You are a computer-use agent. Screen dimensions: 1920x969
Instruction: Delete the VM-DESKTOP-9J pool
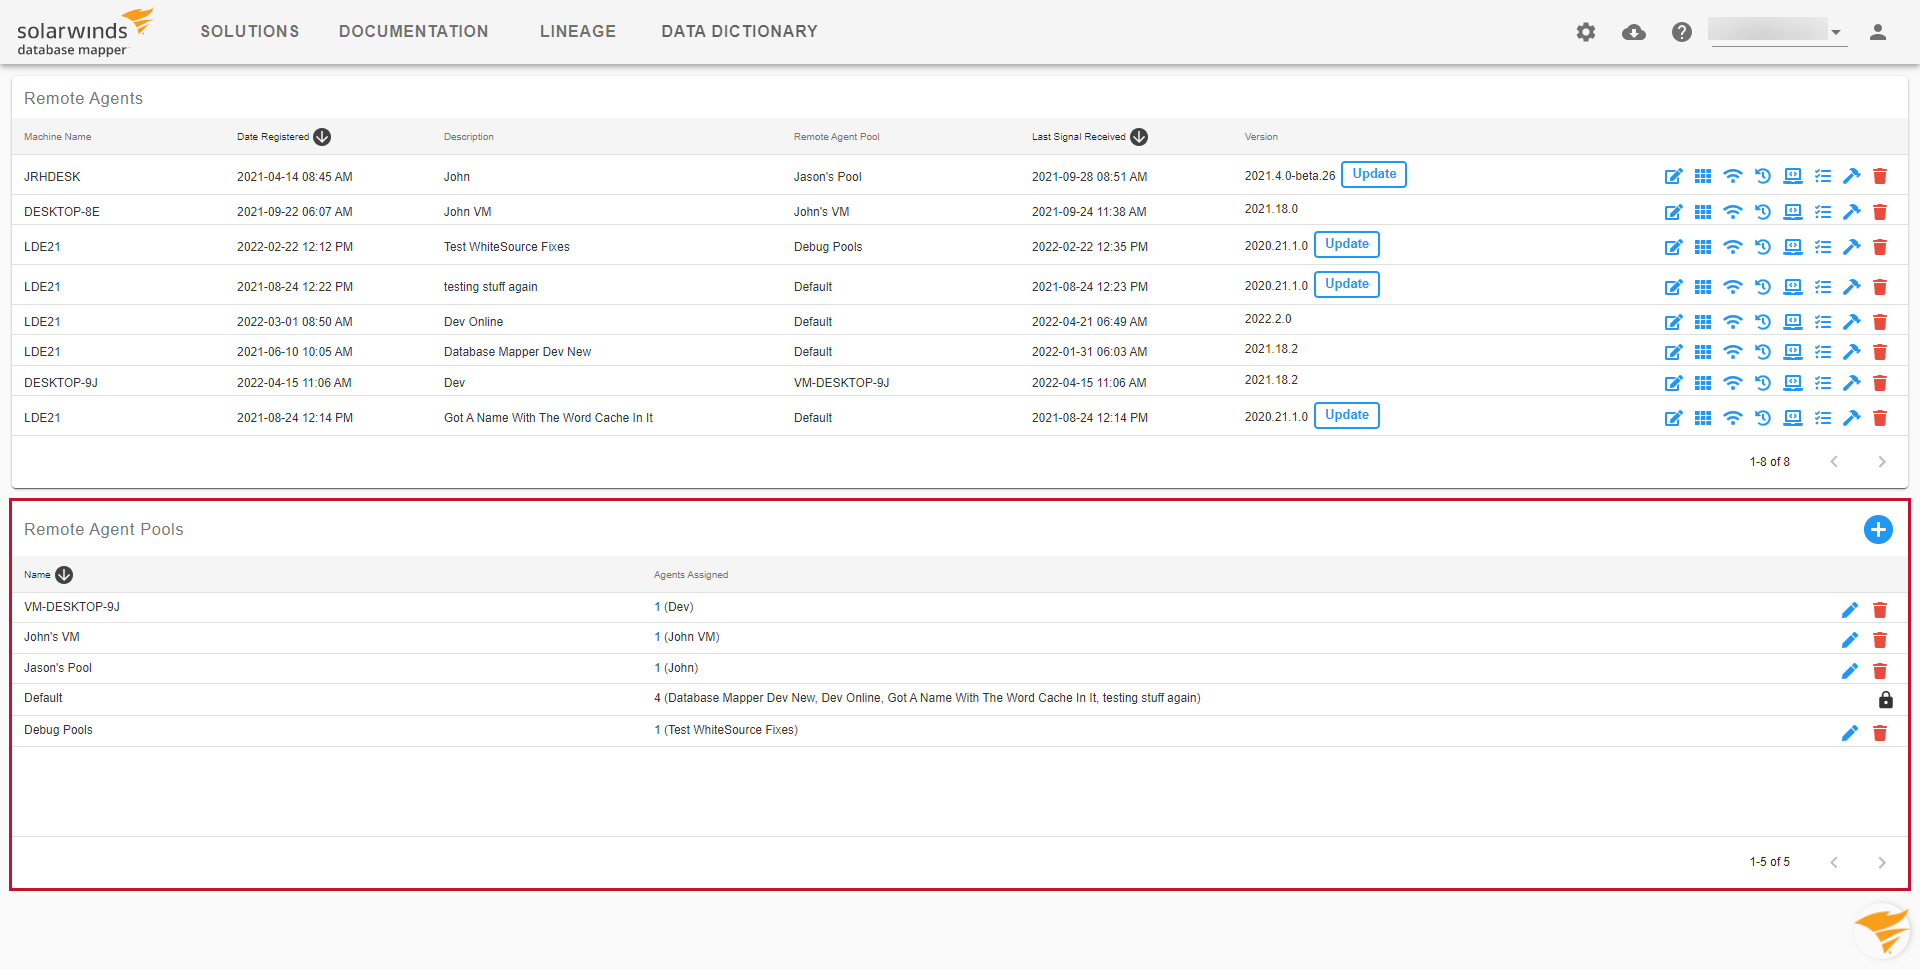1880,610
